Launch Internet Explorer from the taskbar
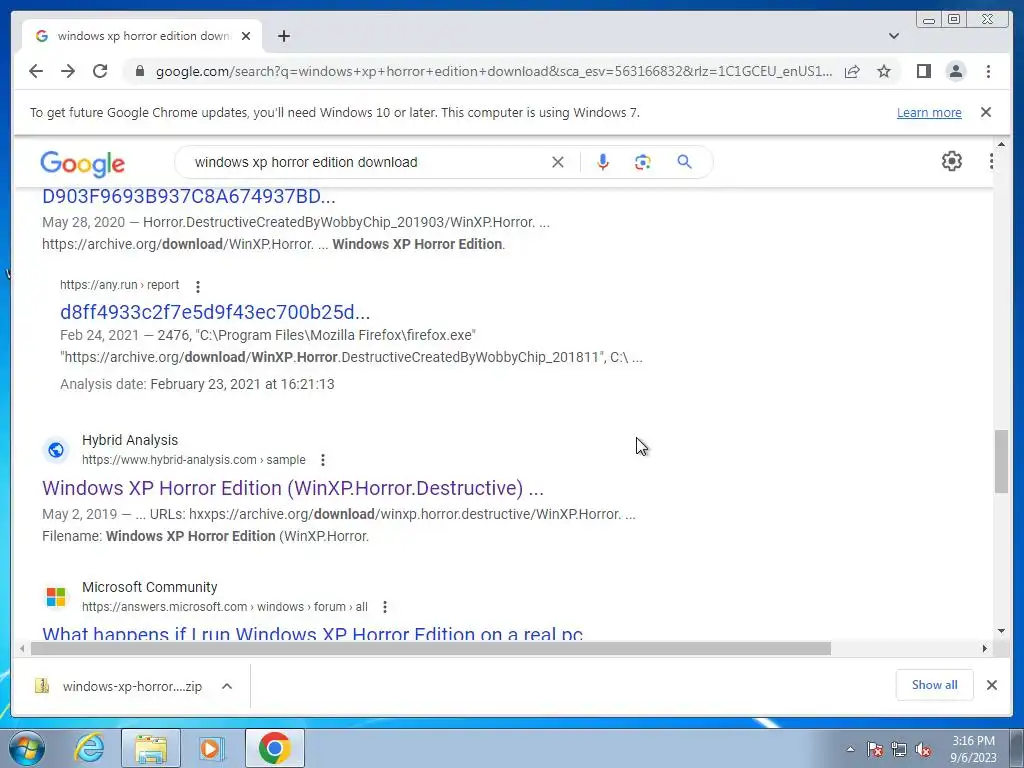Viewport: 1024px width, 768px height. [89, 748]
